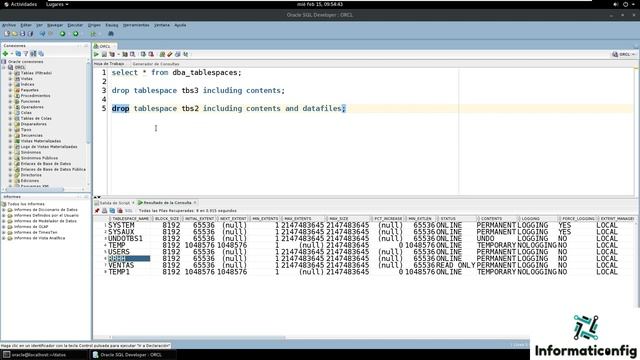The width and height of the screenshot is (640, 360).
Task: Click the dark blue icon after the navigation arrows
Action: click(111, 34)
